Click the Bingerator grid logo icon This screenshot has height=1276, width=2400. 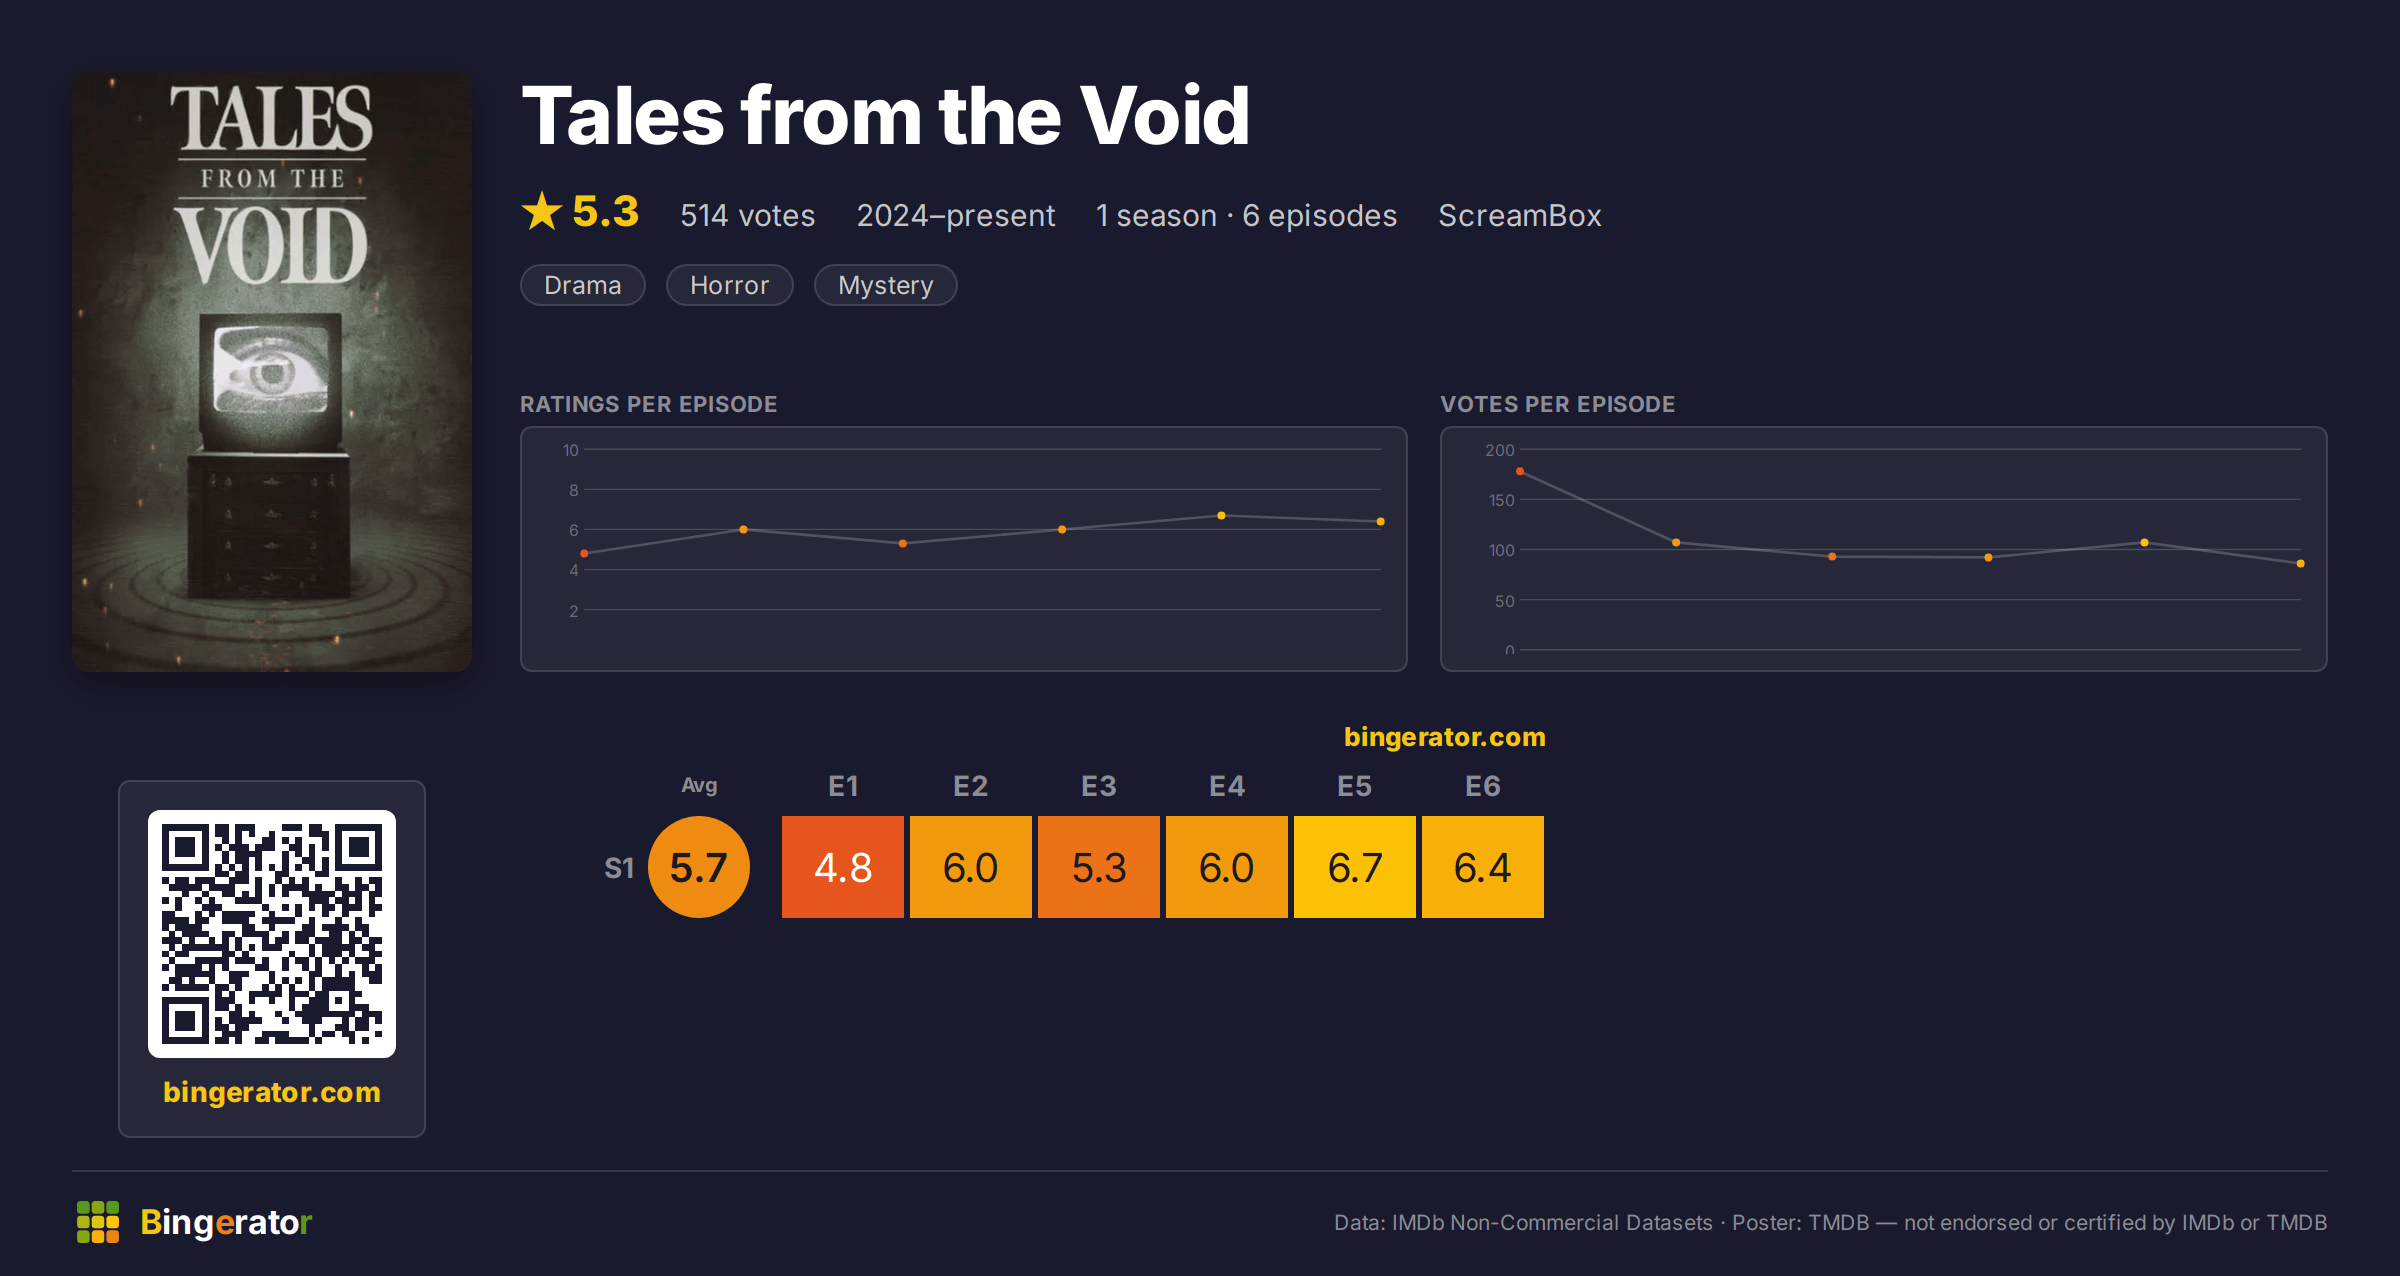click(x=98, y=1222)
